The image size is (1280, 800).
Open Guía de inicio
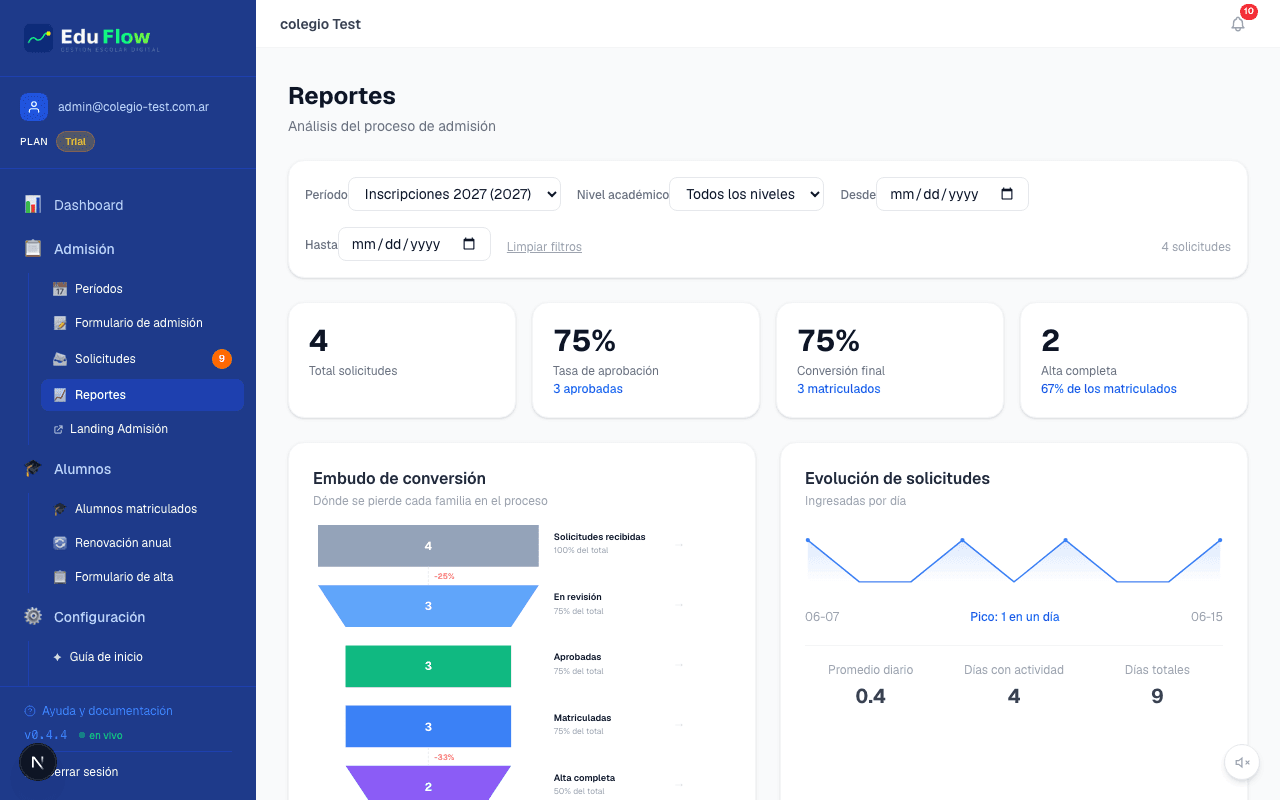click(x=142, y=657)
